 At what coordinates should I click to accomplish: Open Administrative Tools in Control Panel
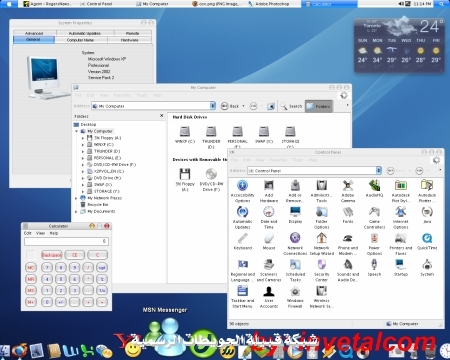[x=321, y=191]
